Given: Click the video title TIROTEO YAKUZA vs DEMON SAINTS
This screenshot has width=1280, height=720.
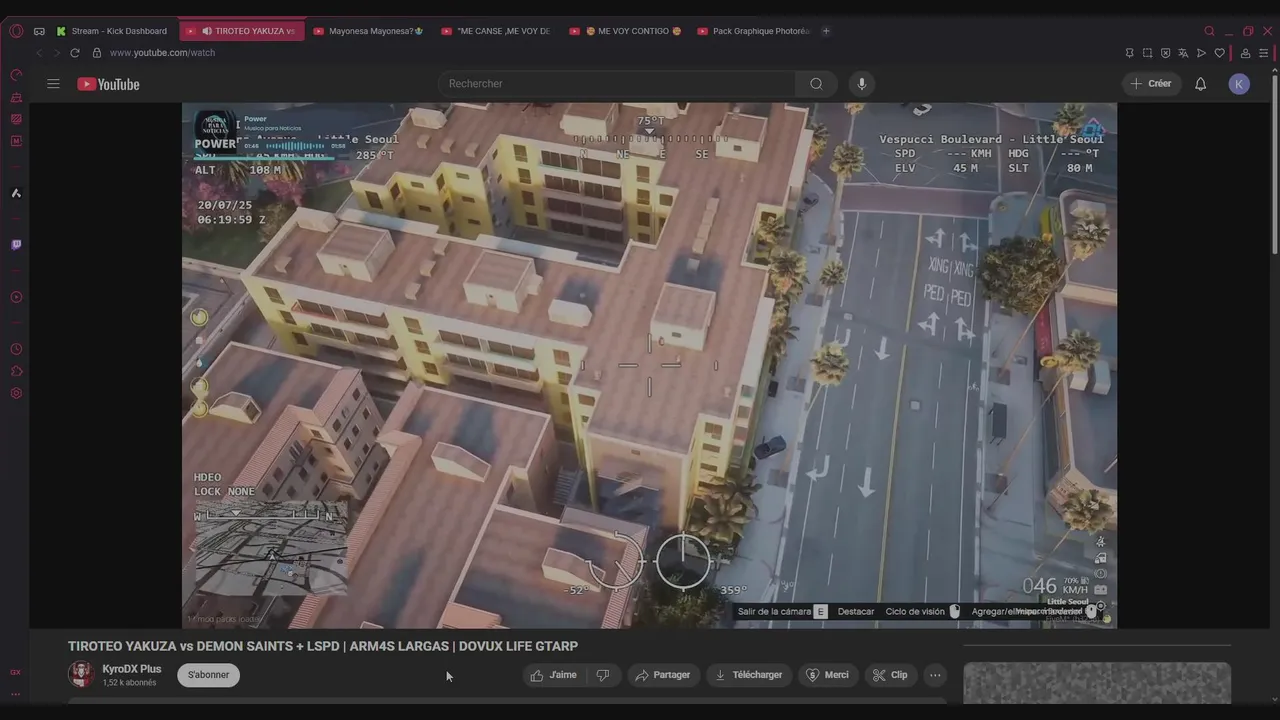Looking at the screenshot, I should (323, 646).
